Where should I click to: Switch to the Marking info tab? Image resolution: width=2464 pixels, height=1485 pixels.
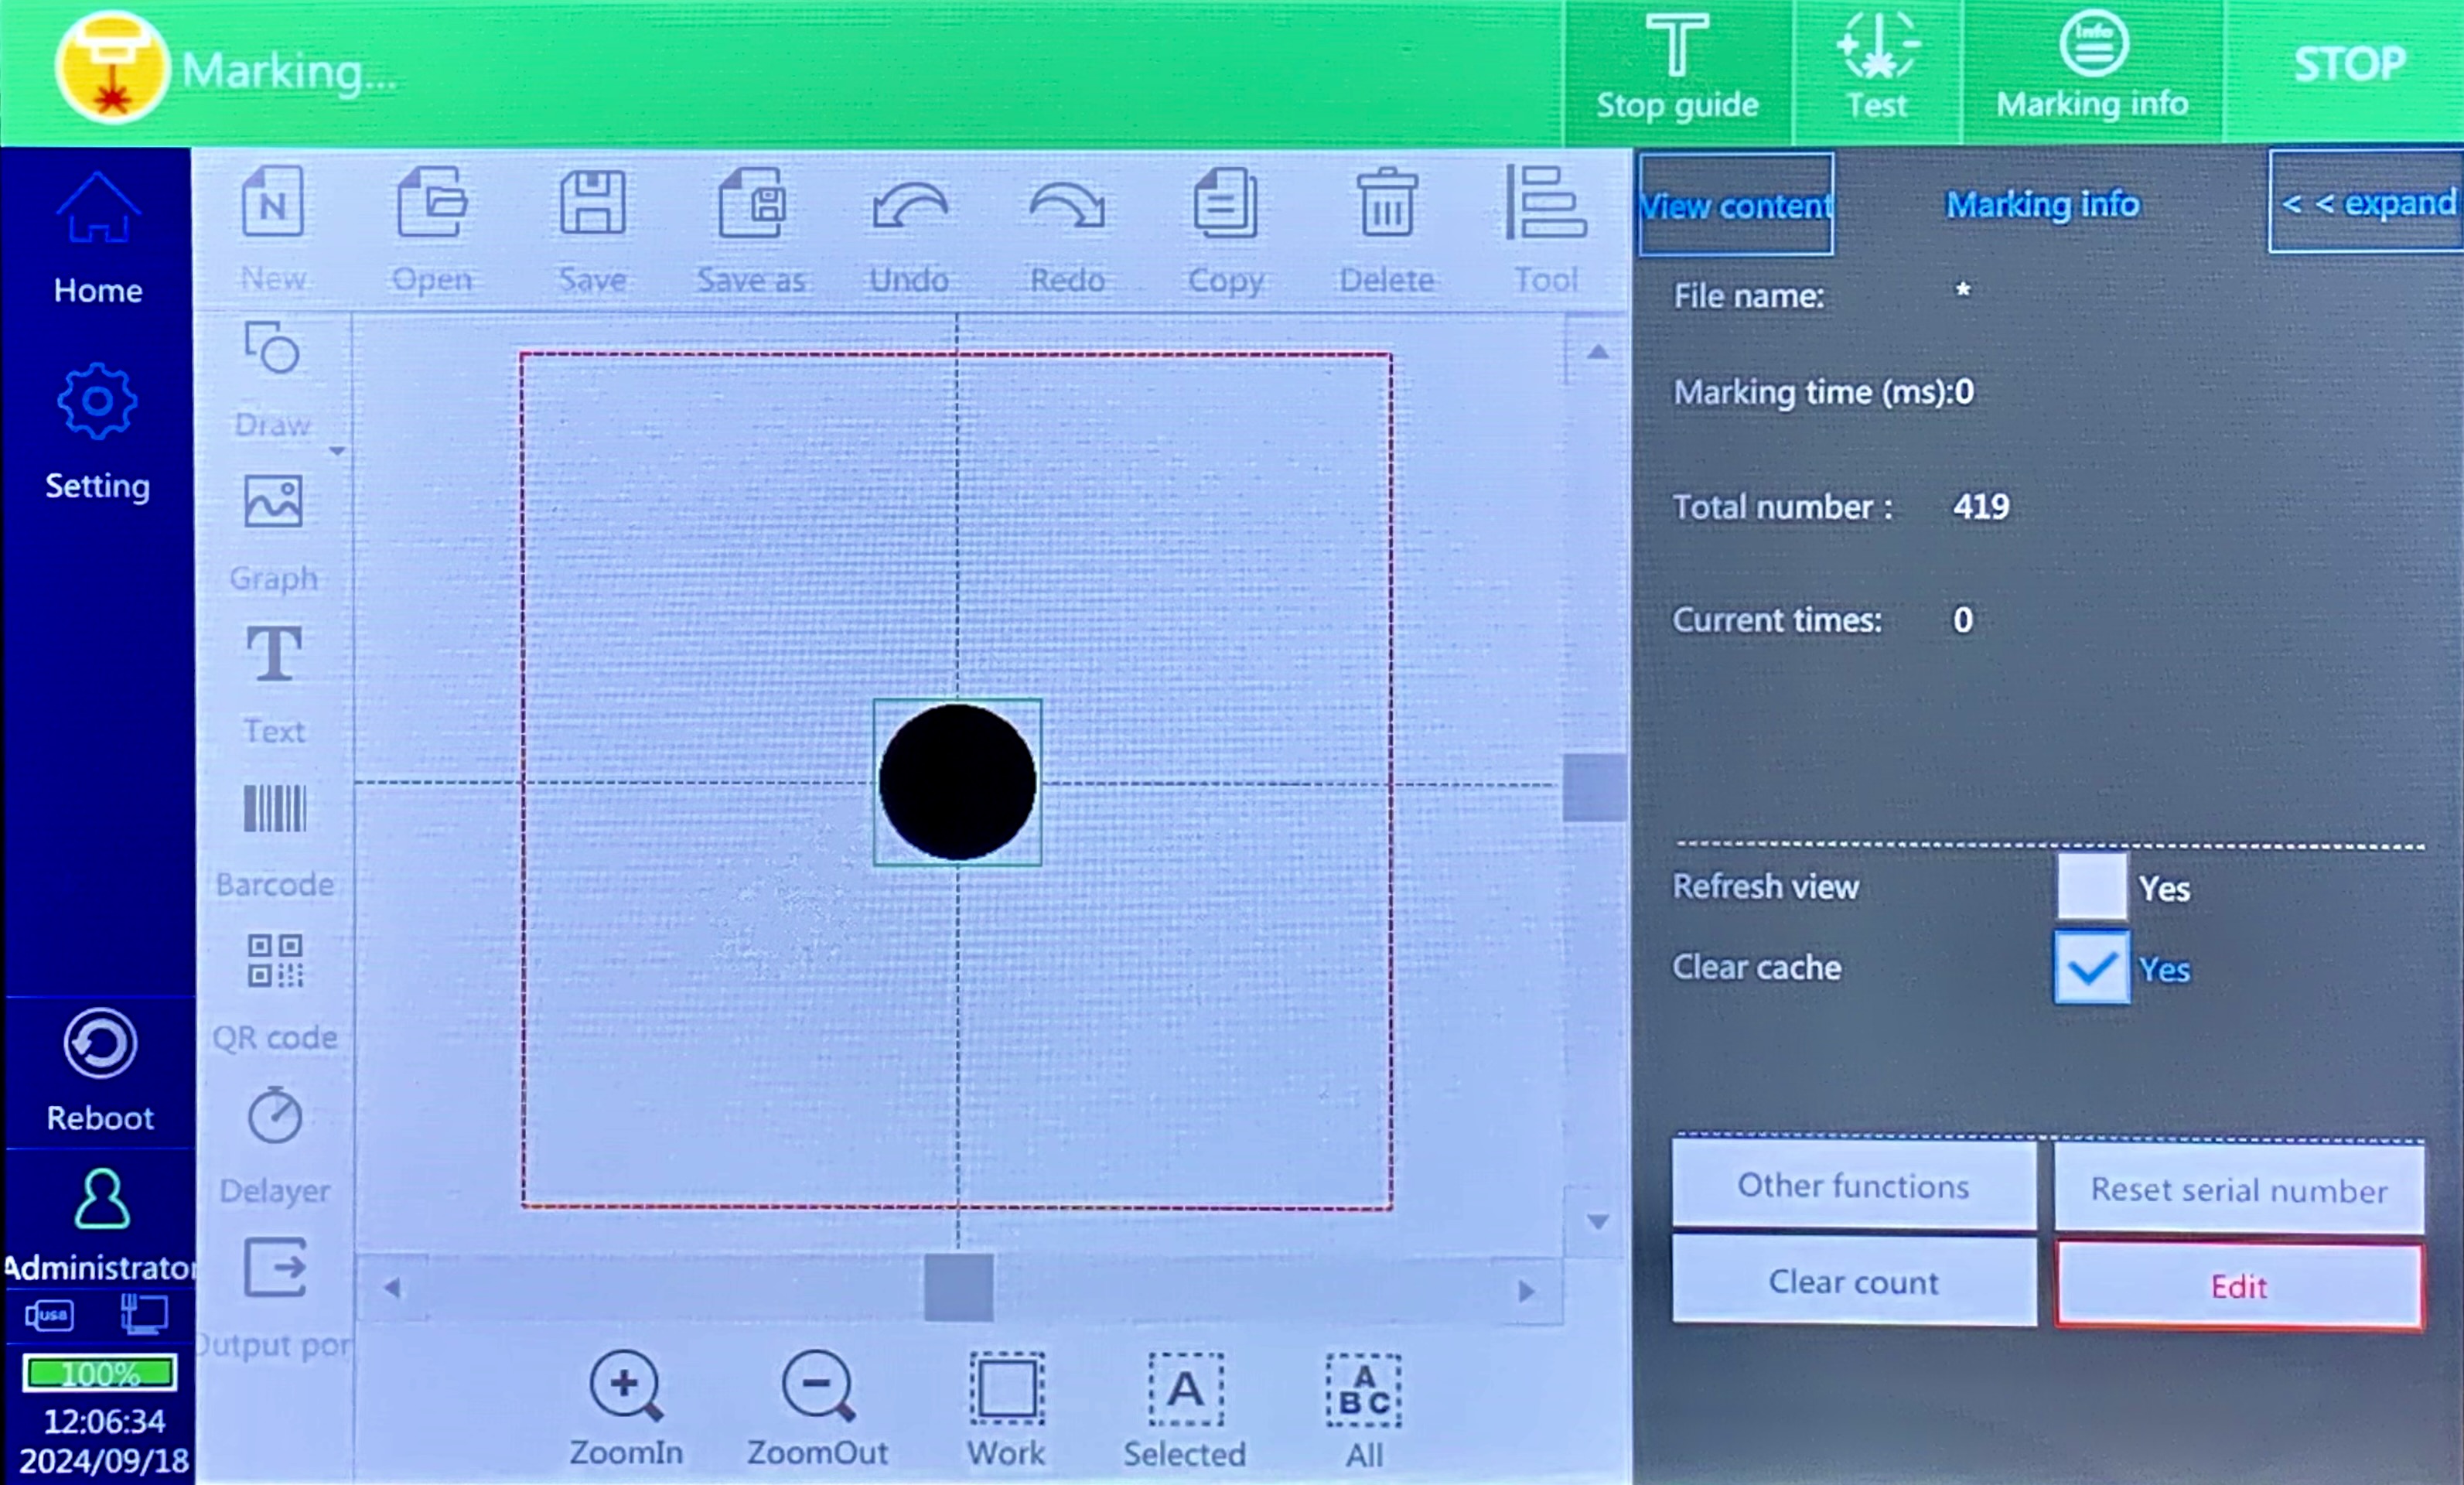coord(2042,204)
